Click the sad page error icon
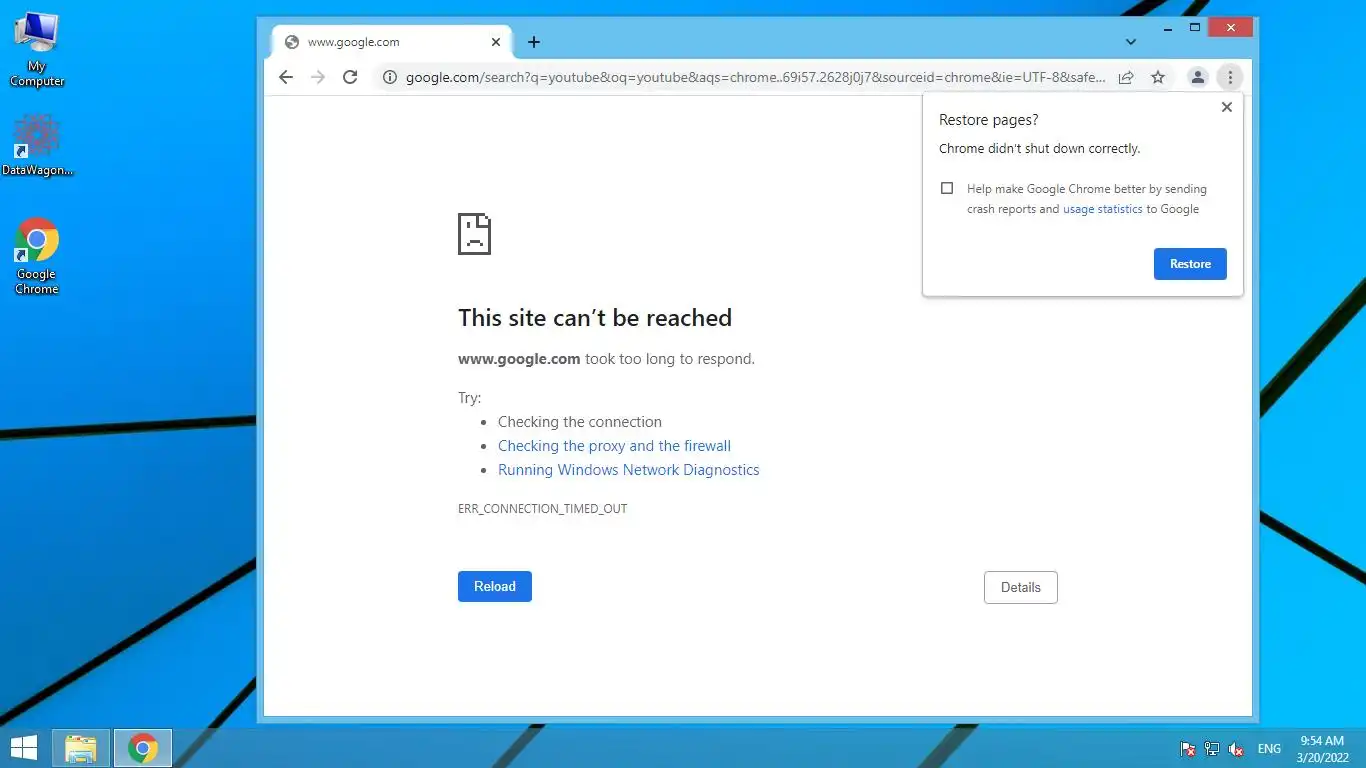 coord(474,234)
